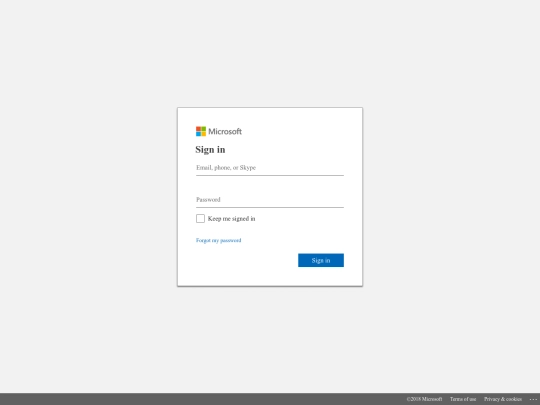
Task: Focus the Password field
Action: (x=270, y=200)
